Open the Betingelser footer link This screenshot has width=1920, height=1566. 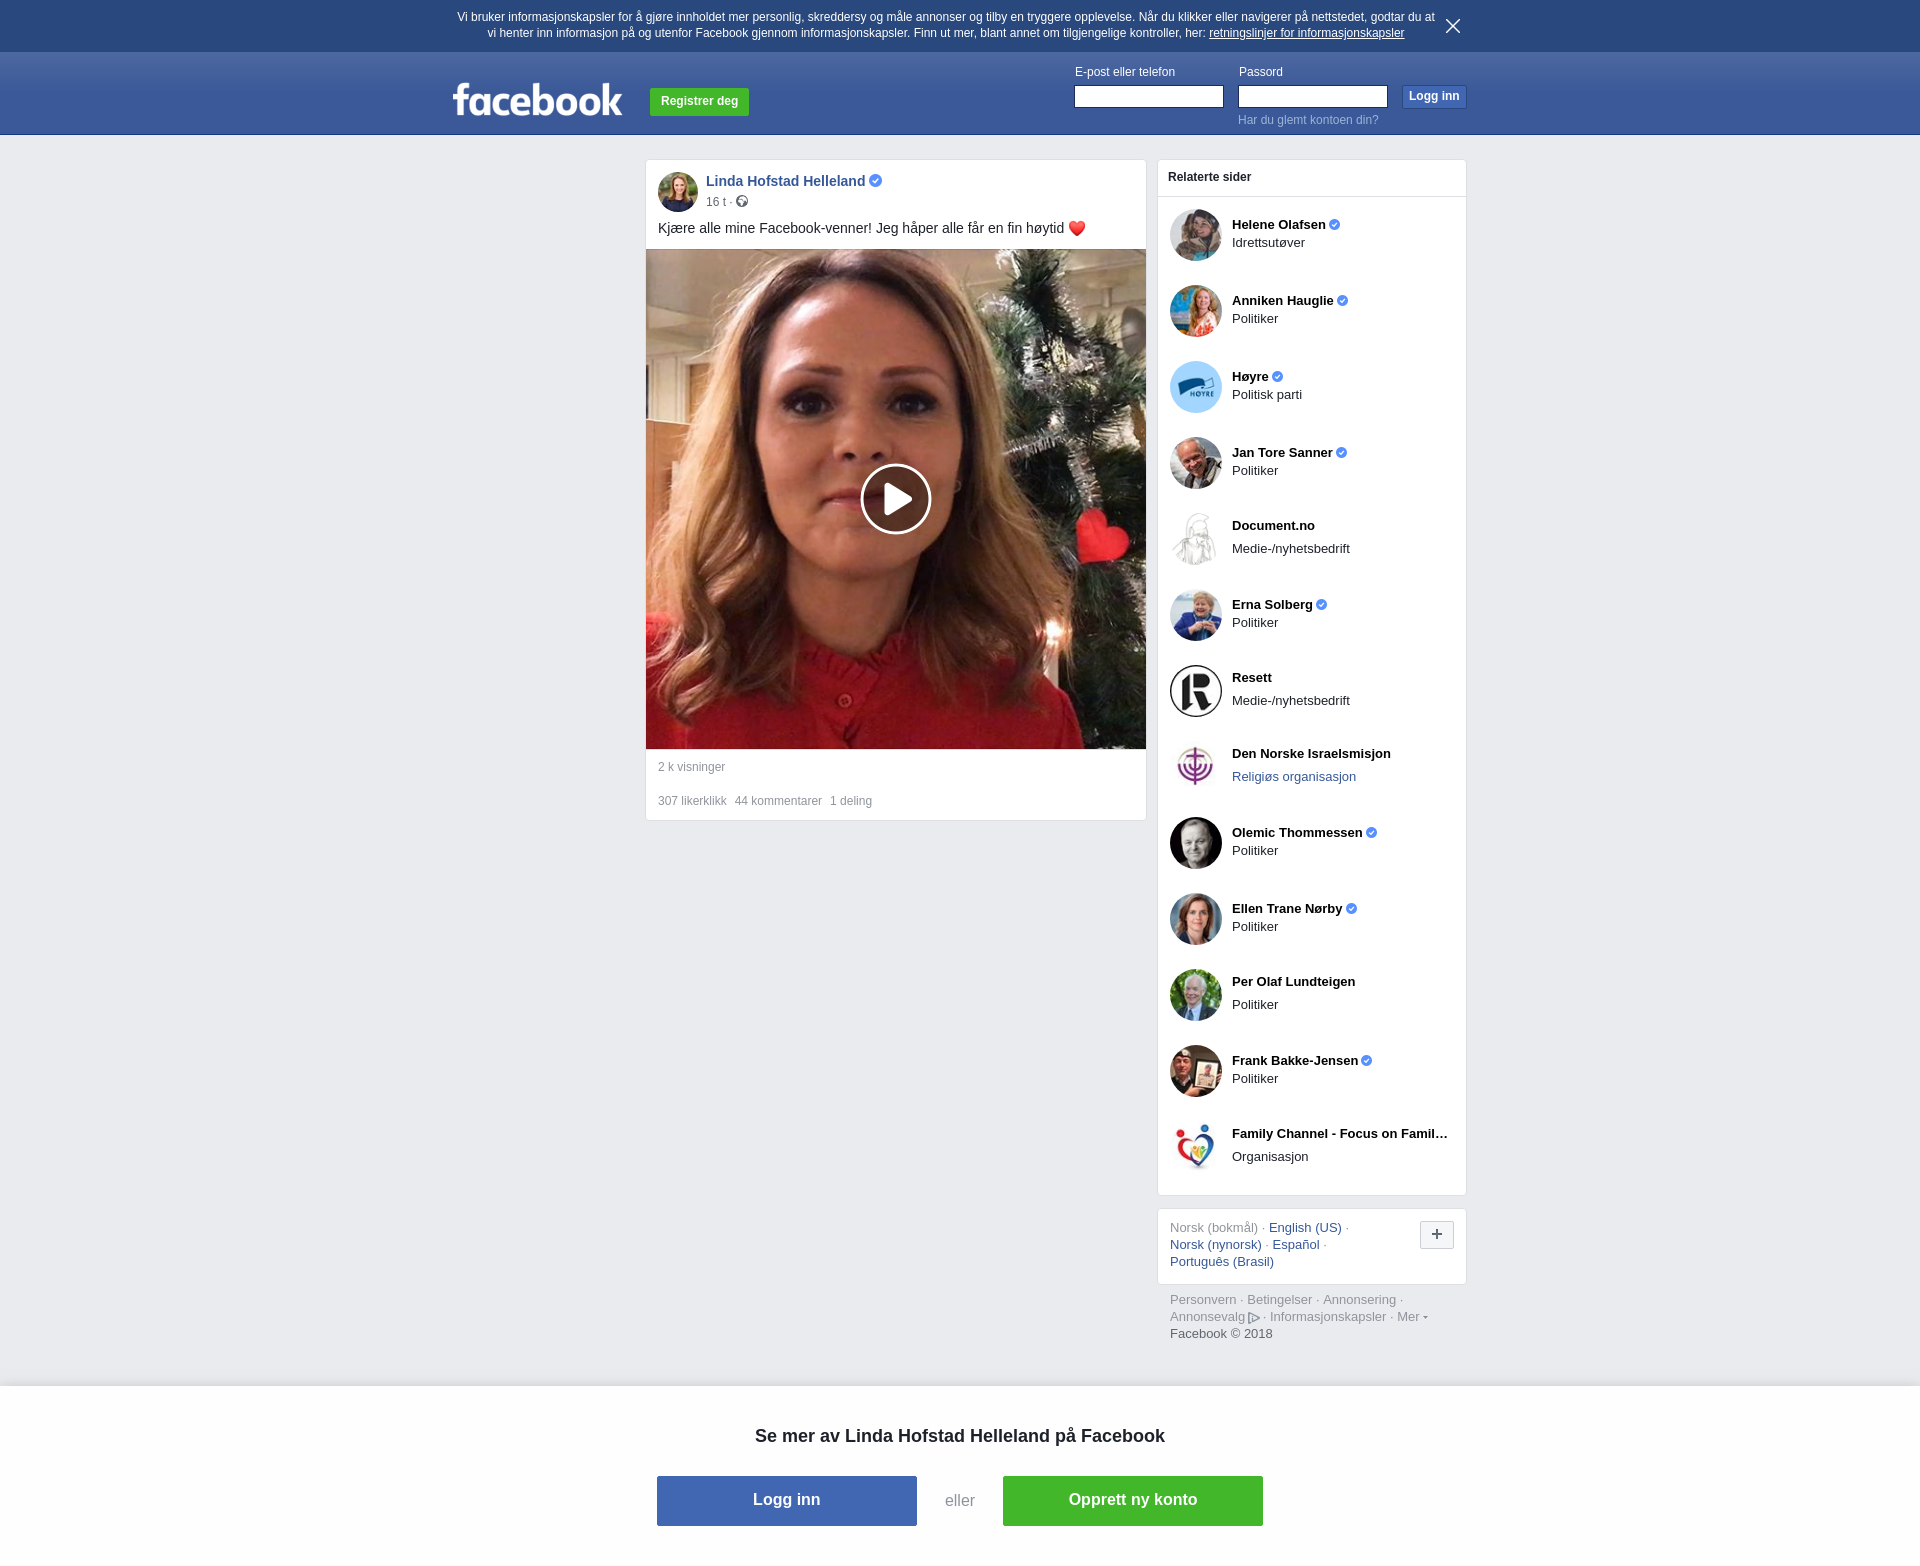1279,1300
